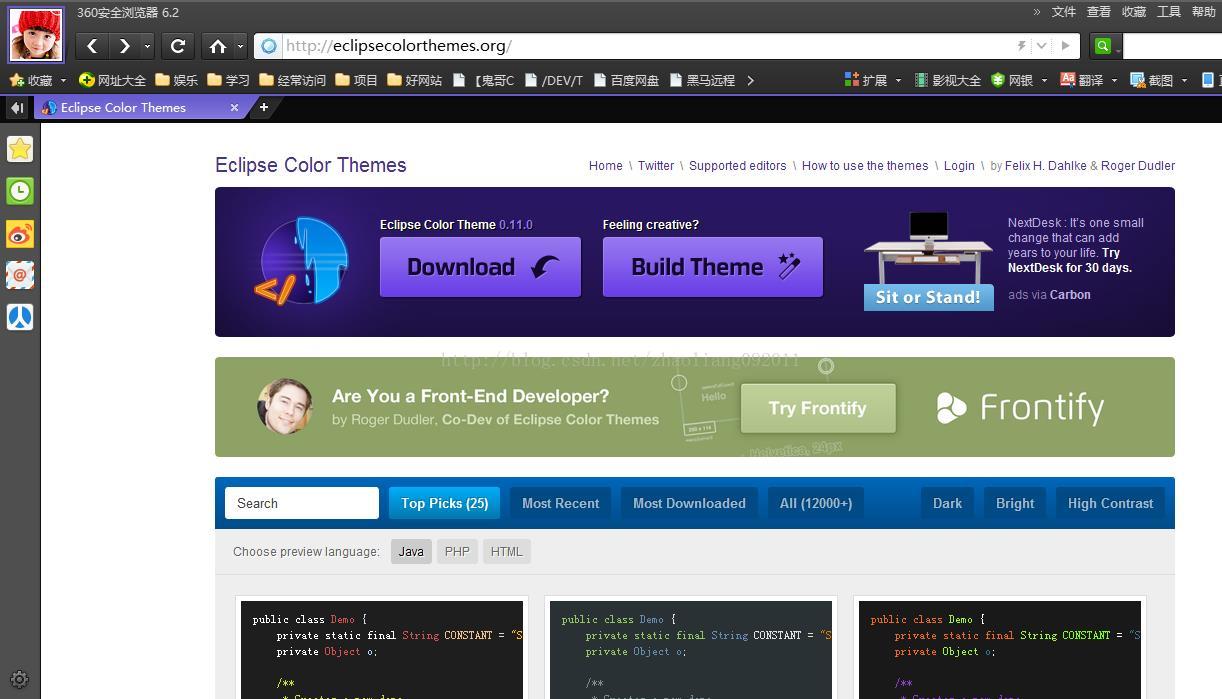Click the Try Frontify button
The width and height of the screenshot is (1222, 699).
tap(818, 408)
